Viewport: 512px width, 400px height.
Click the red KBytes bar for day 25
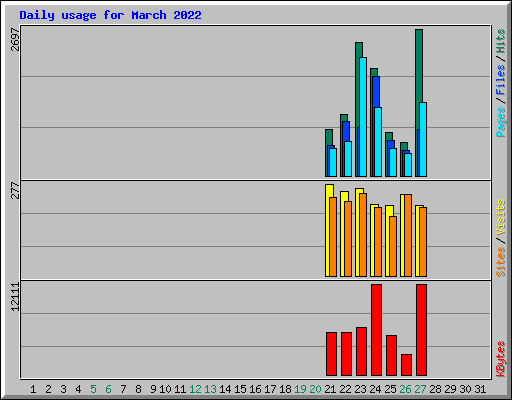coord(391,356)
